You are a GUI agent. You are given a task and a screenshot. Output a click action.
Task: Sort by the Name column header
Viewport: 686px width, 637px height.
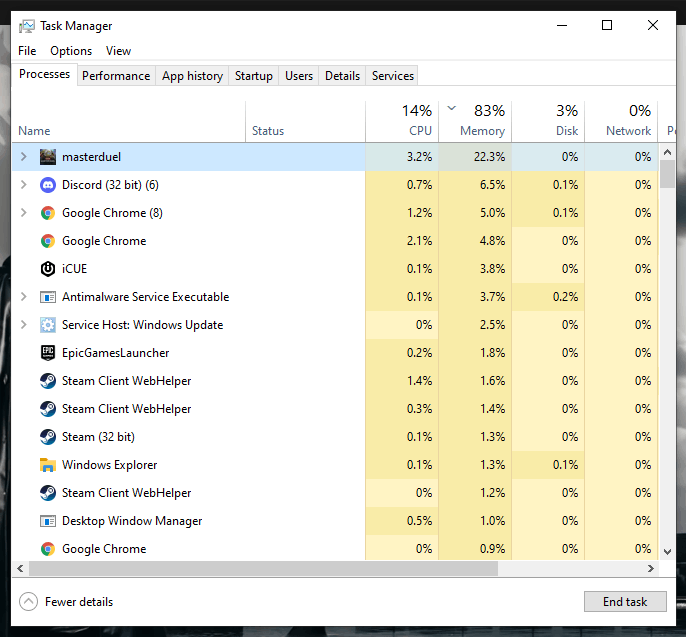pos(129,122)
